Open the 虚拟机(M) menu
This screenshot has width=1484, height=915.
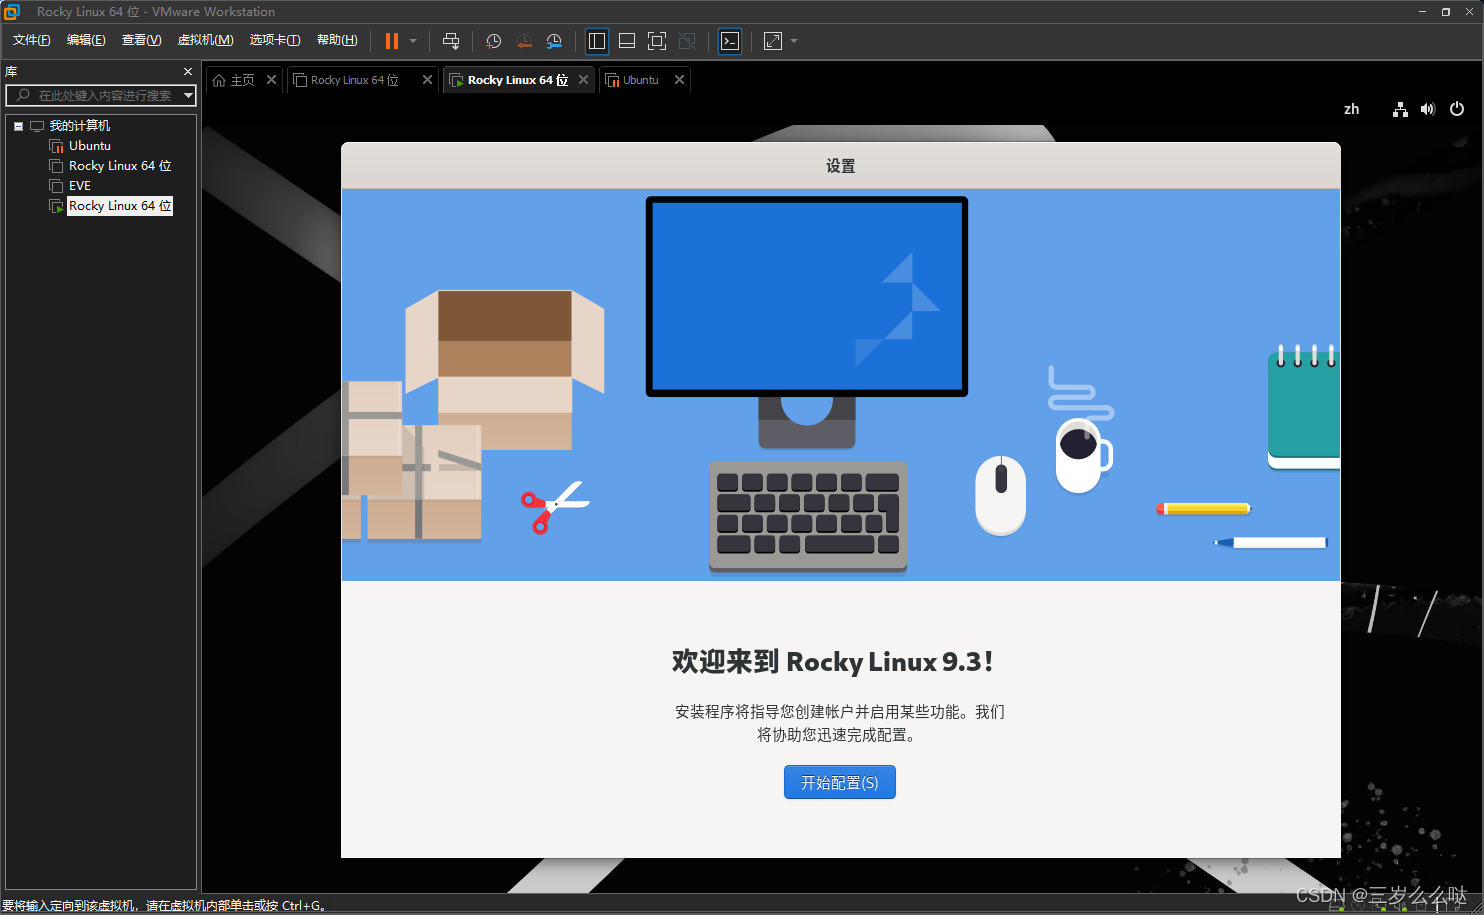pyautogui.click(x=205, y=40)
